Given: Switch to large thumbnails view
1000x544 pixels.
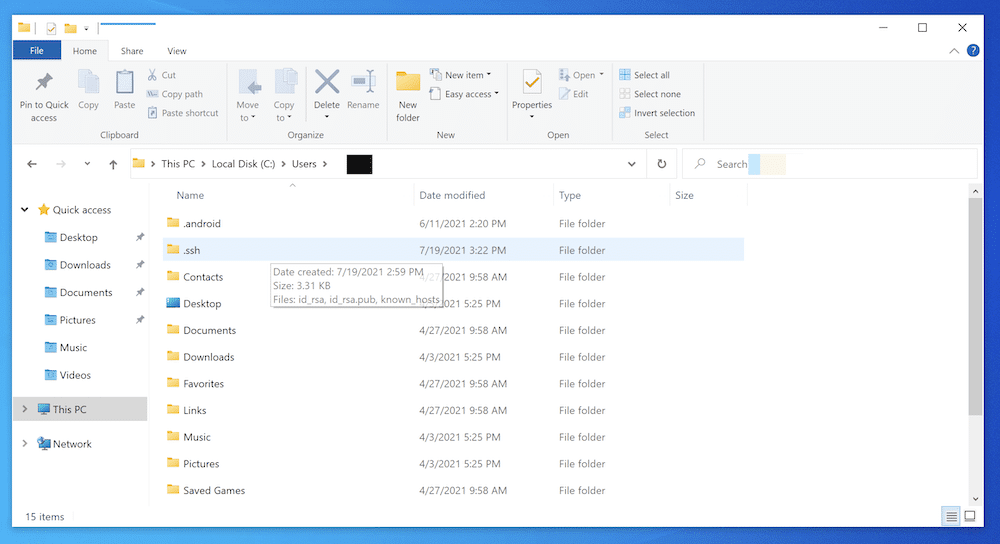Looking at the screenshot, I should [969, 517].
